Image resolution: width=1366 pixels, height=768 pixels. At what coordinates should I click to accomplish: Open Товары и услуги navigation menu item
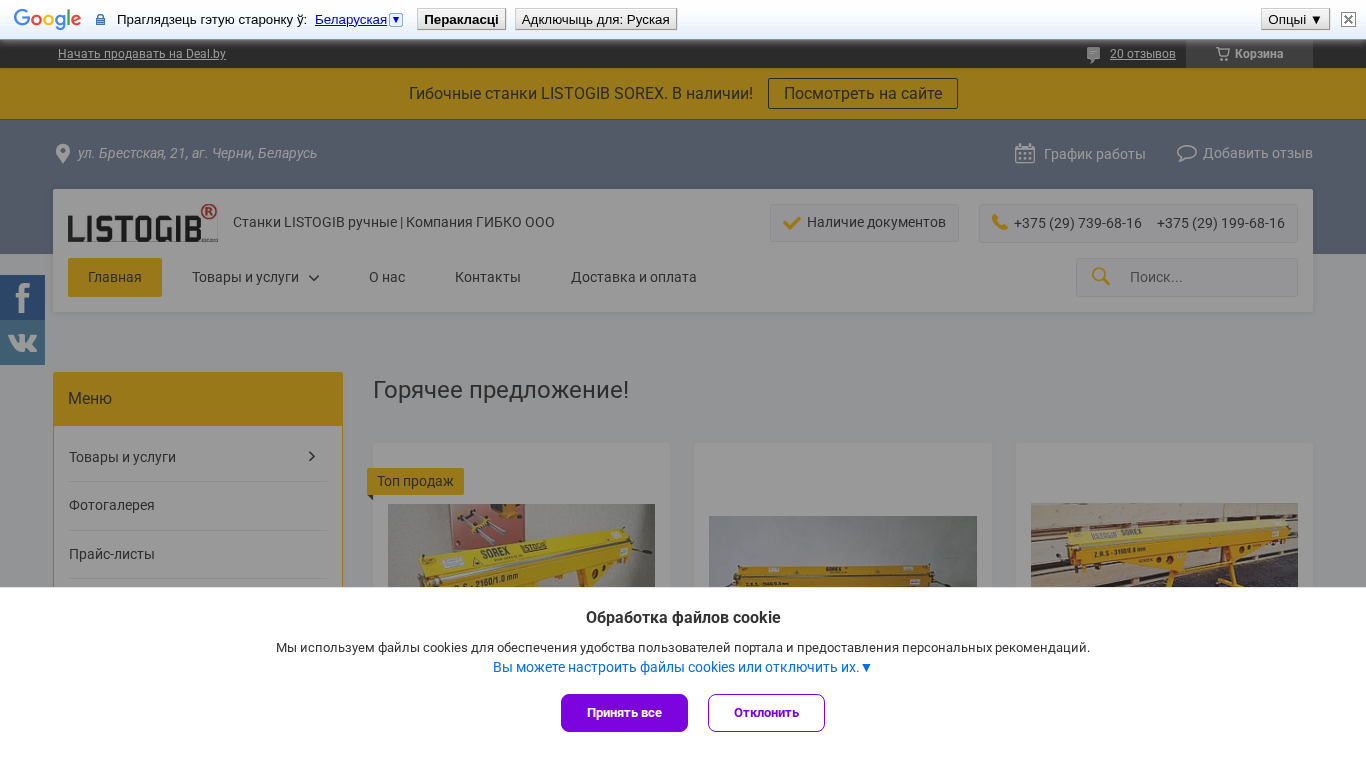(x=246, y=277)
